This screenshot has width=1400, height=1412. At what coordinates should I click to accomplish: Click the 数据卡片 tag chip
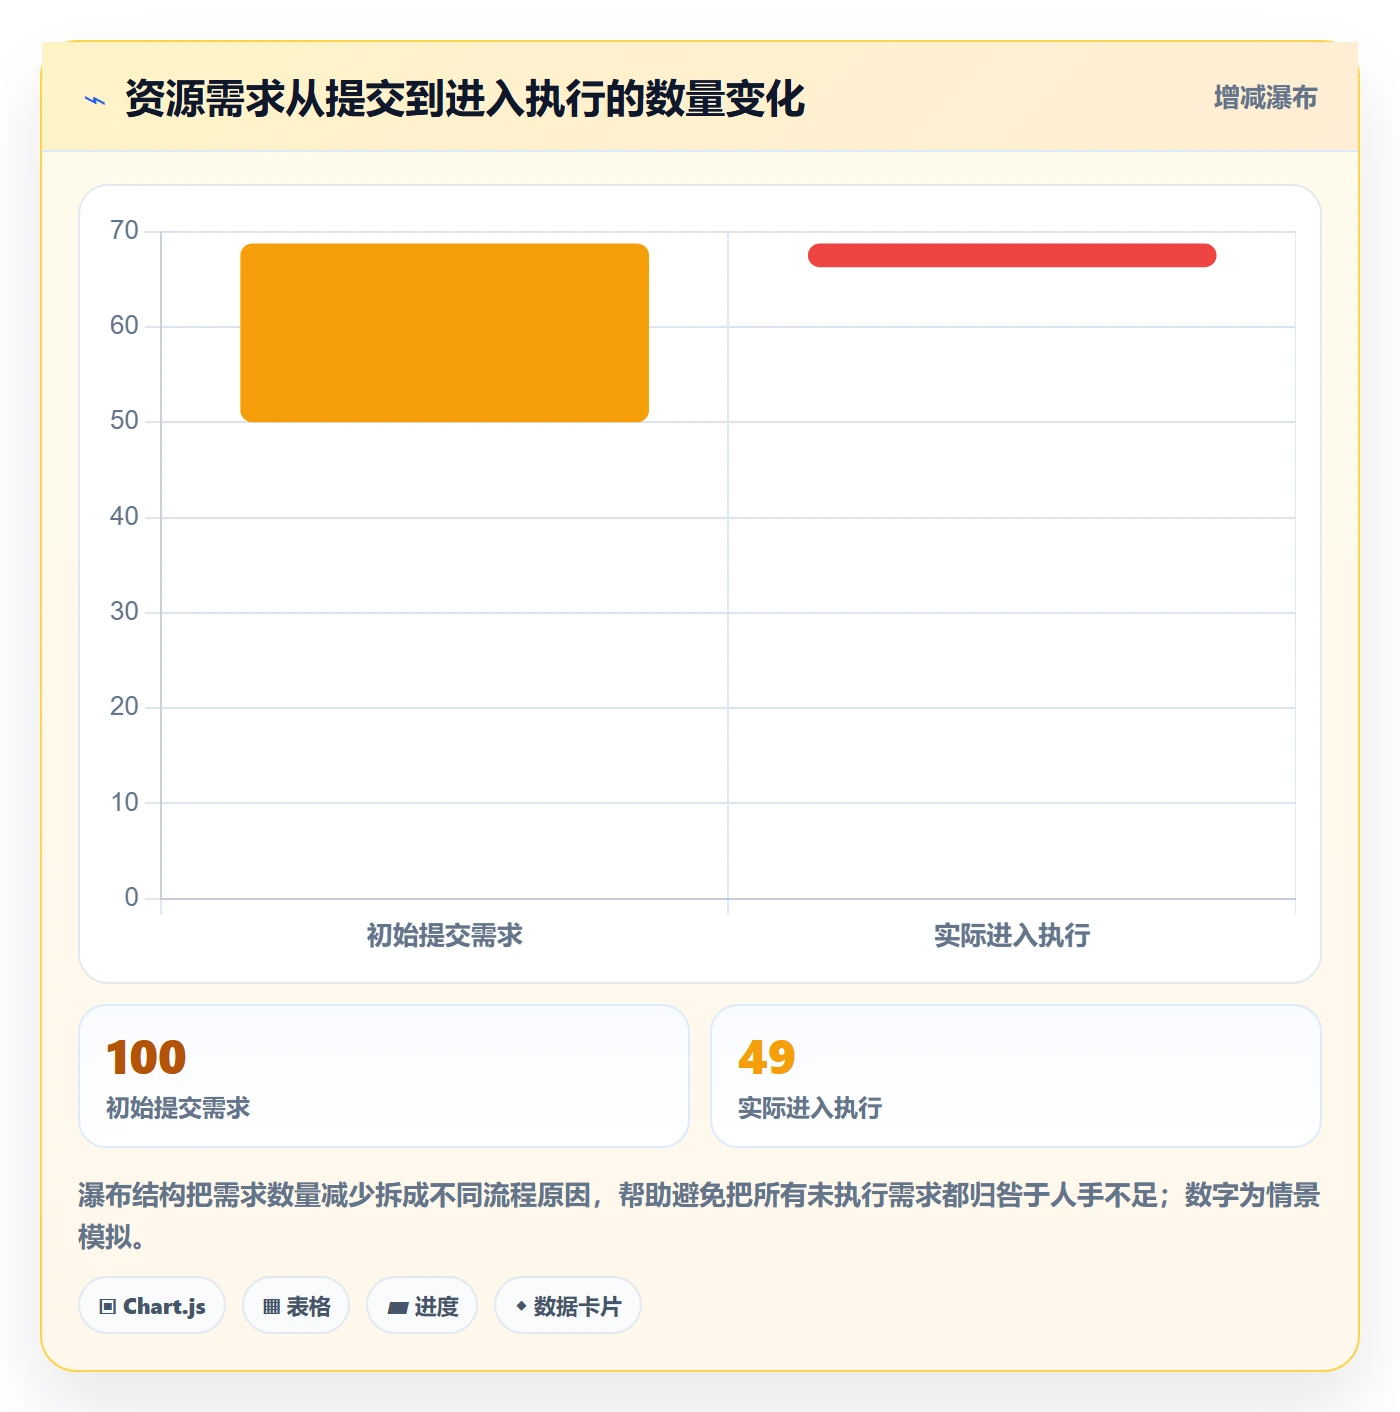tap(568, 1306)
